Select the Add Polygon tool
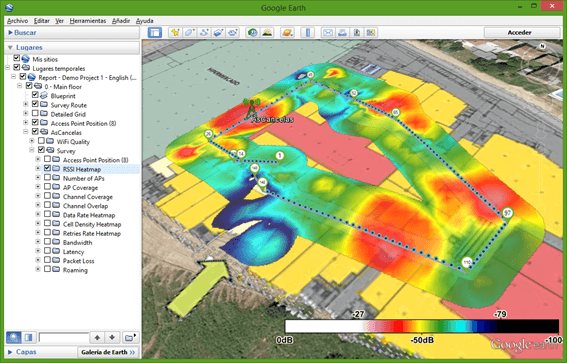The width and height of the screenshot is (567, 363). (190, 33)
